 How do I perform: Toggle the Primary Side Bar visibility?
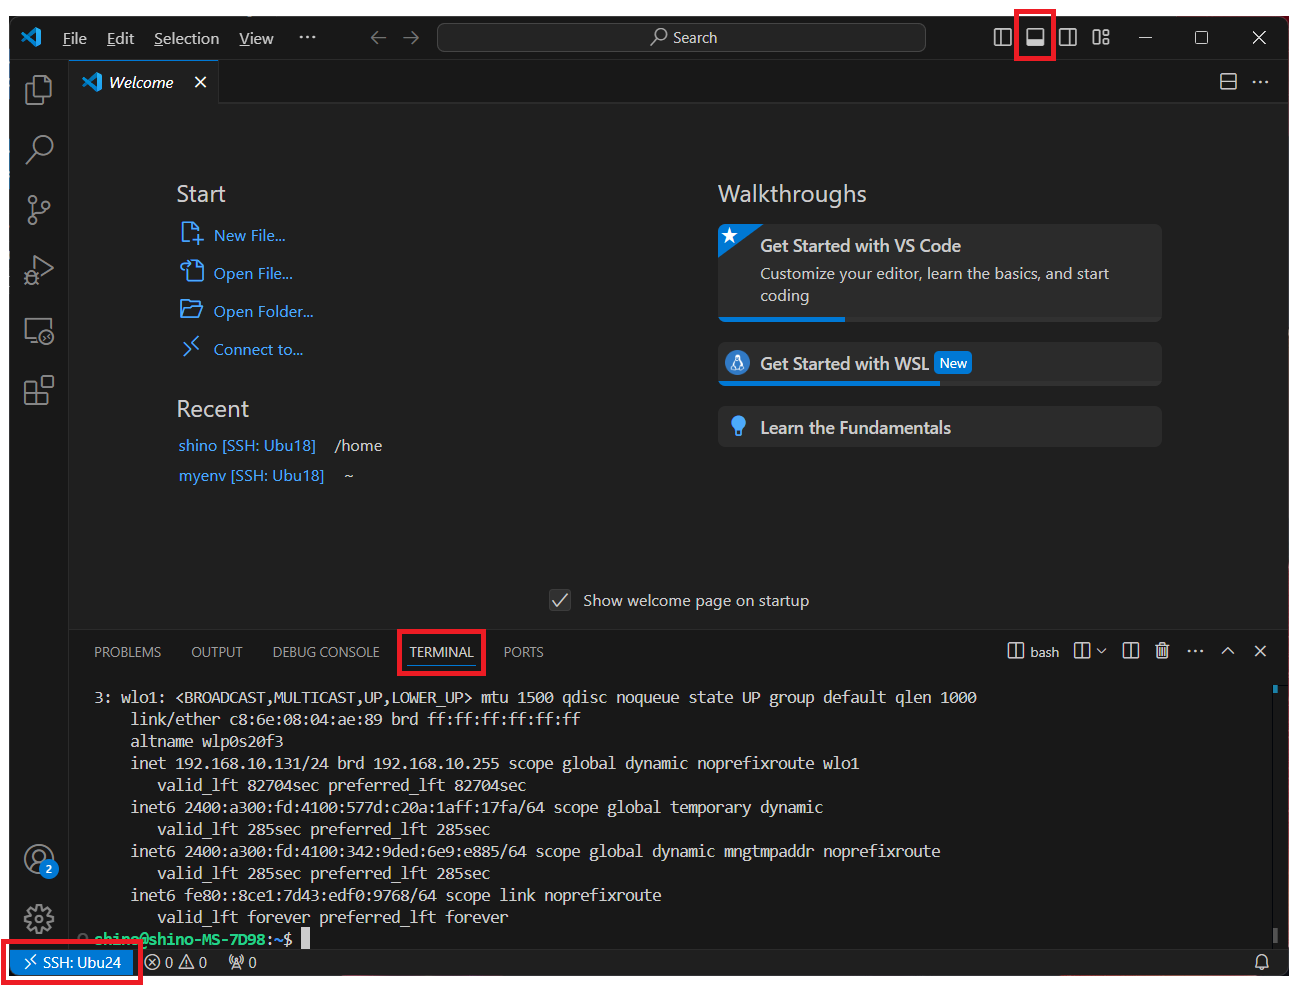pyautogui.click(x=1001, y=36)
